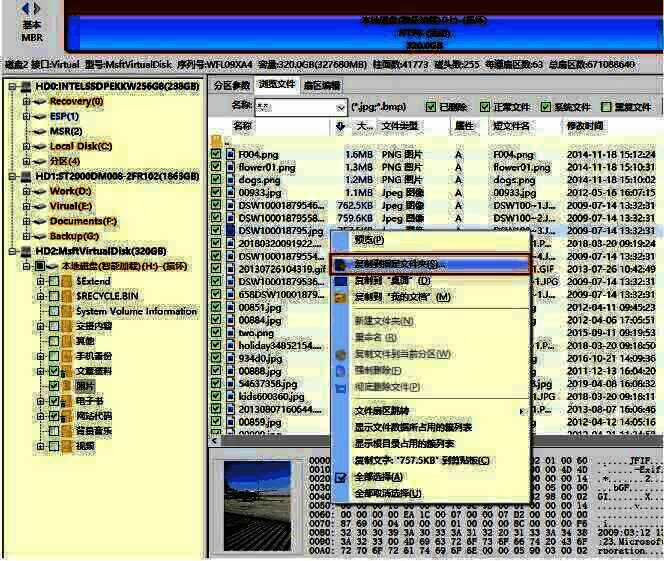Switch to the 分区参数 tab
This screenshot has width=664, height=561.
230,85
